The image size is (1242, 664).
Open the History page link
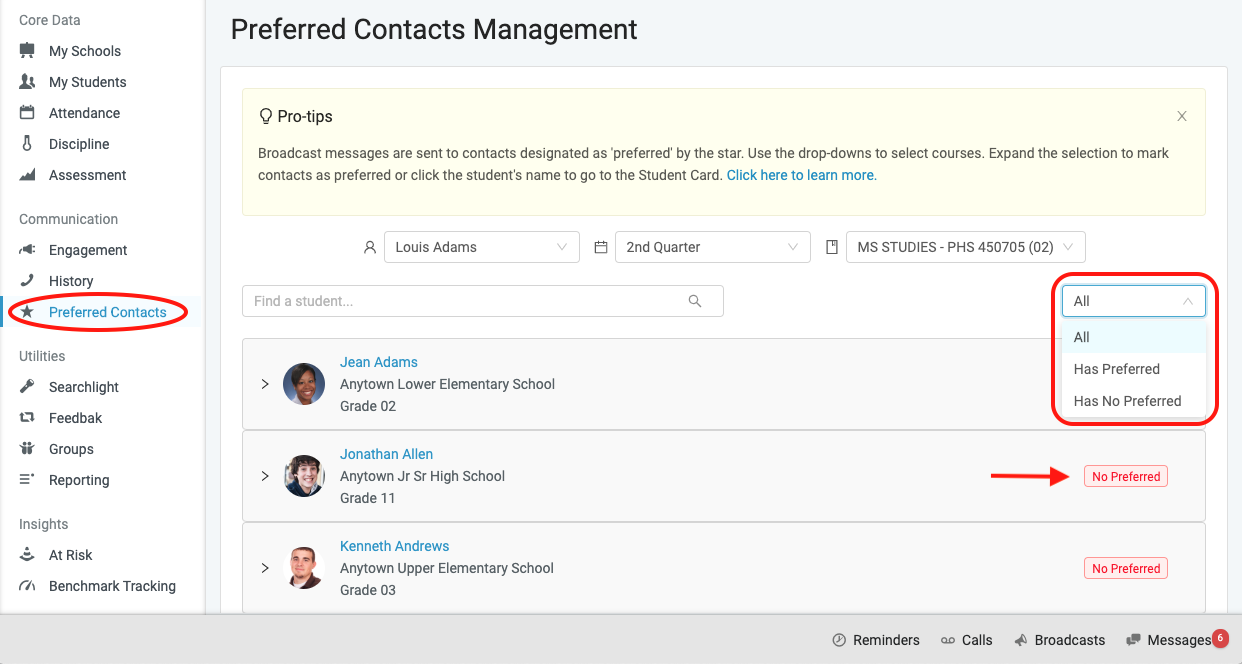pos(71,281)
